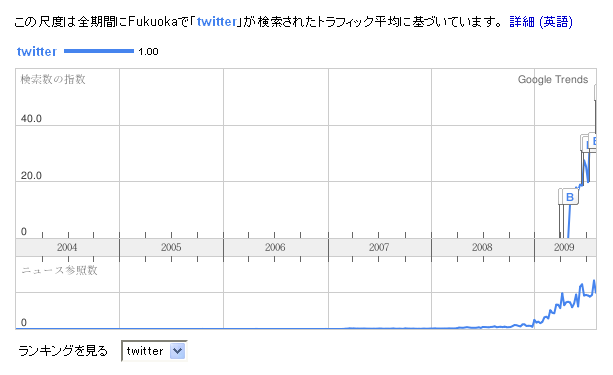Click the Google Trends watermark in the chart
Screen dimensions: 613x375
[x=553, y=79]
